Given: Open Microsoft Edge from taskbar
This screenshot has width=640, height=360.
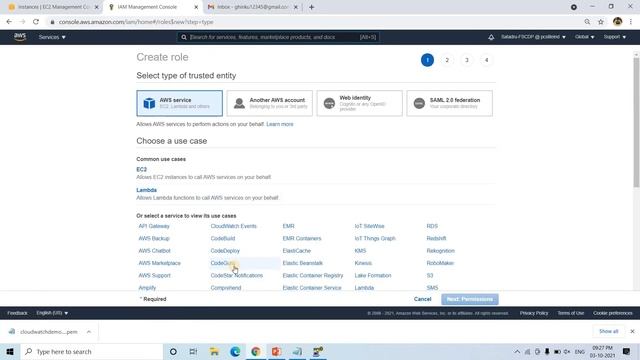Looking at the screenshot, I should (x=235, y=351).
